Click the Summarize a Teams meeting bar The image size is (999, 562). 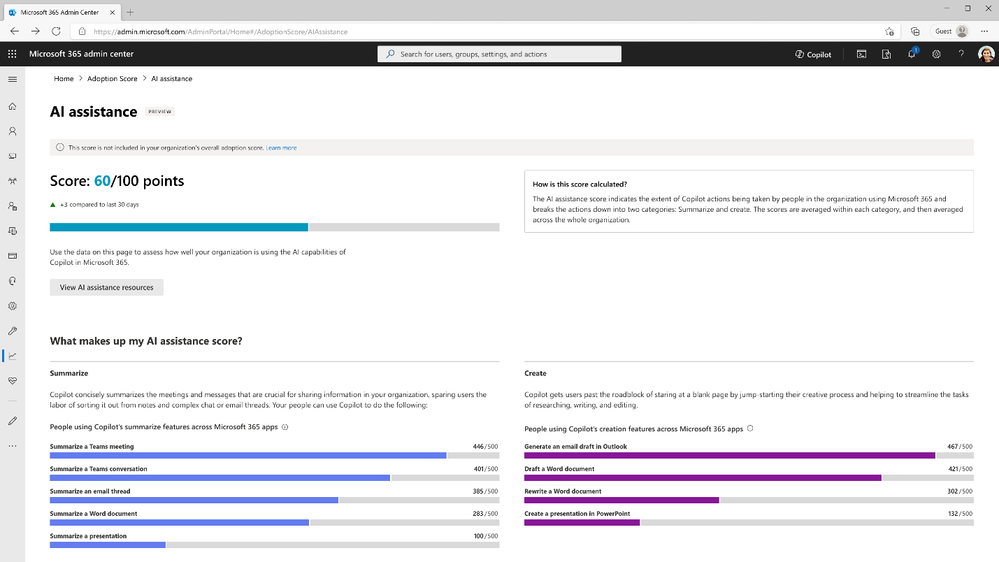point(275,456)
